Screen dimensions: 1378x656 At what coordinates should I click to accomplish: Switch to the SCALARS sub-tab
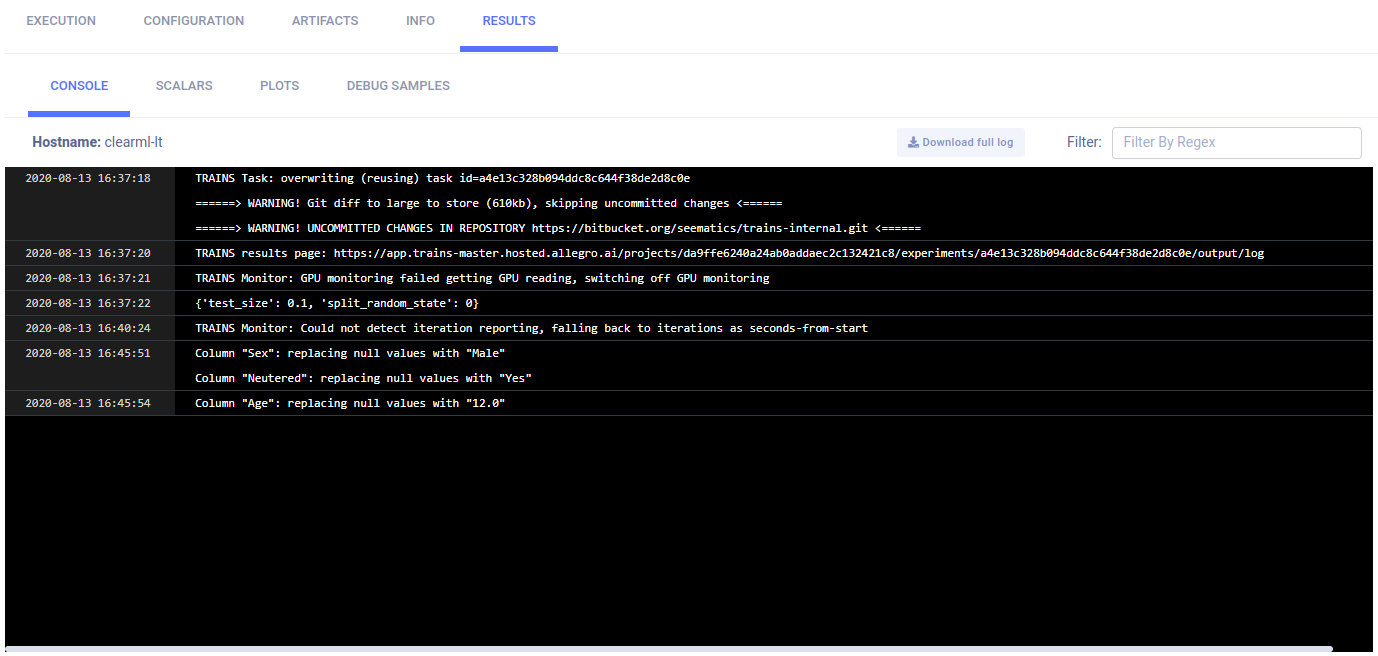(x=184, y=86)
